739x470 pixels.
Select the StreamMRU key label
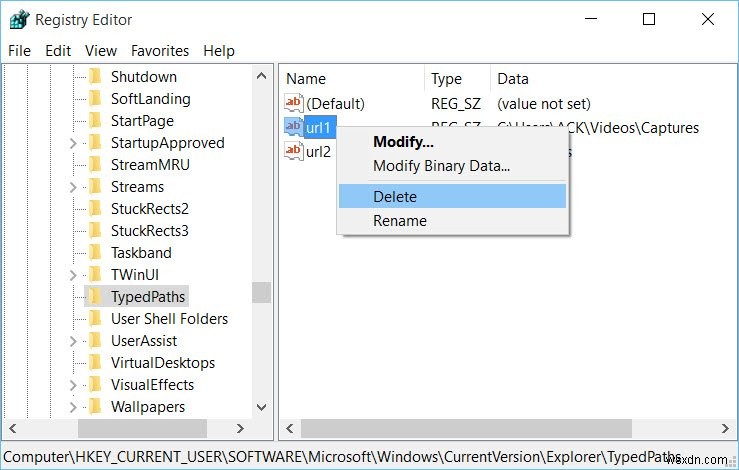click(150, 165)
